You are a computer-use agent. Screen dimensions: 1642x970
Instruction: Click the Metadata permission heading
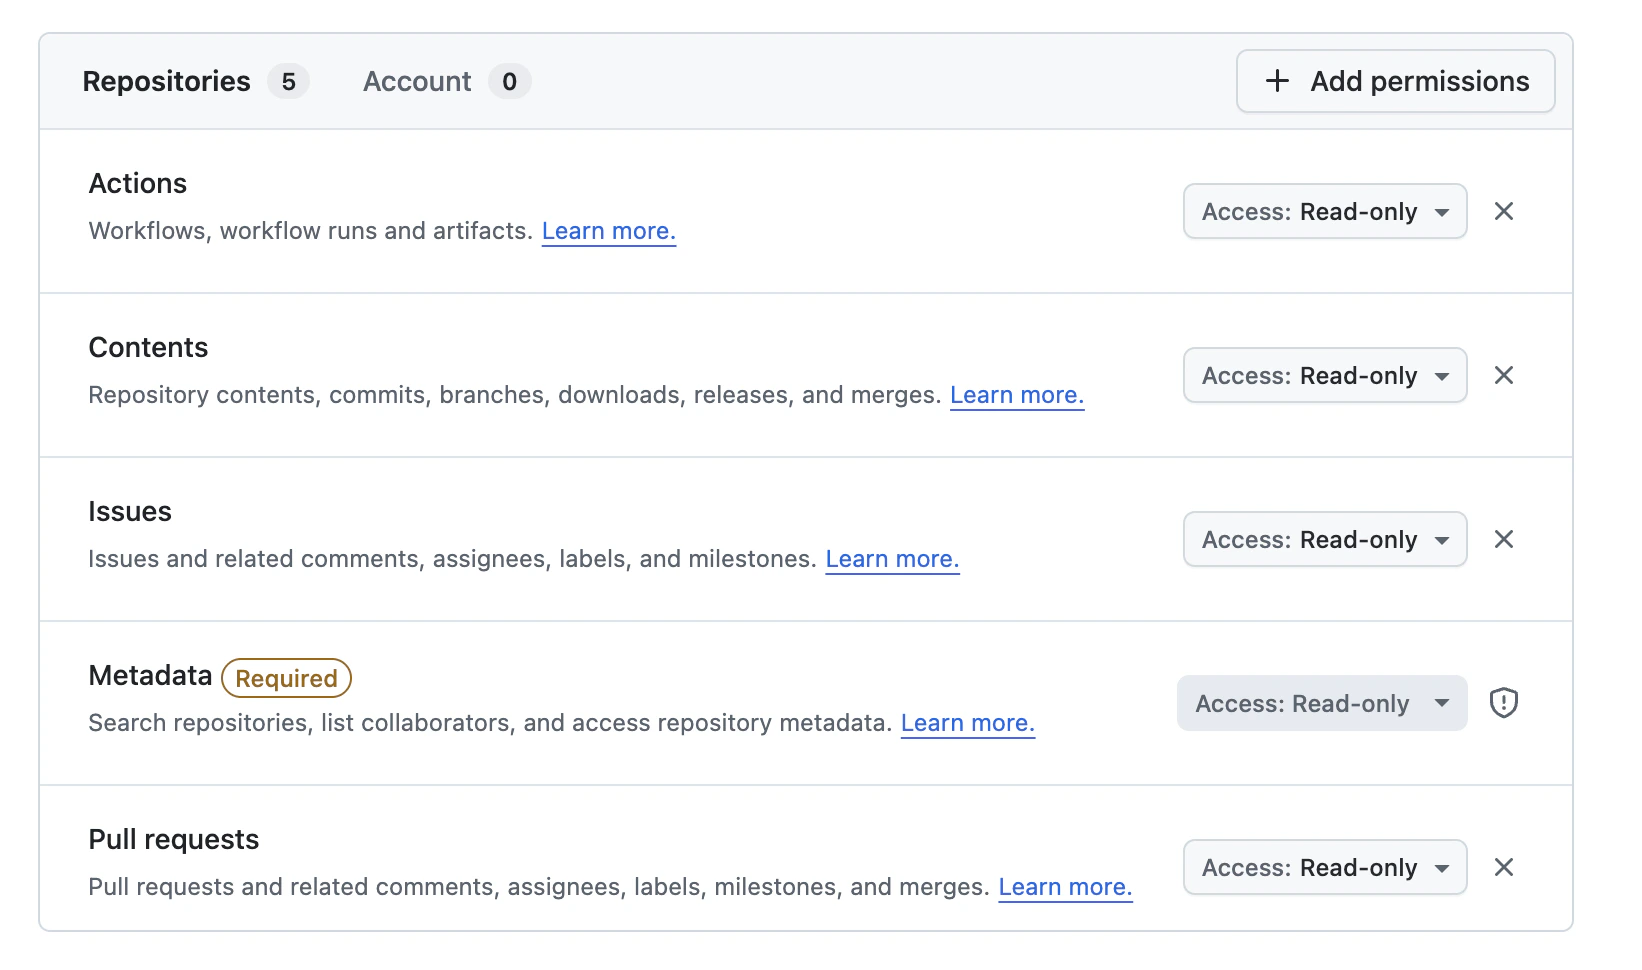(150, 675)
